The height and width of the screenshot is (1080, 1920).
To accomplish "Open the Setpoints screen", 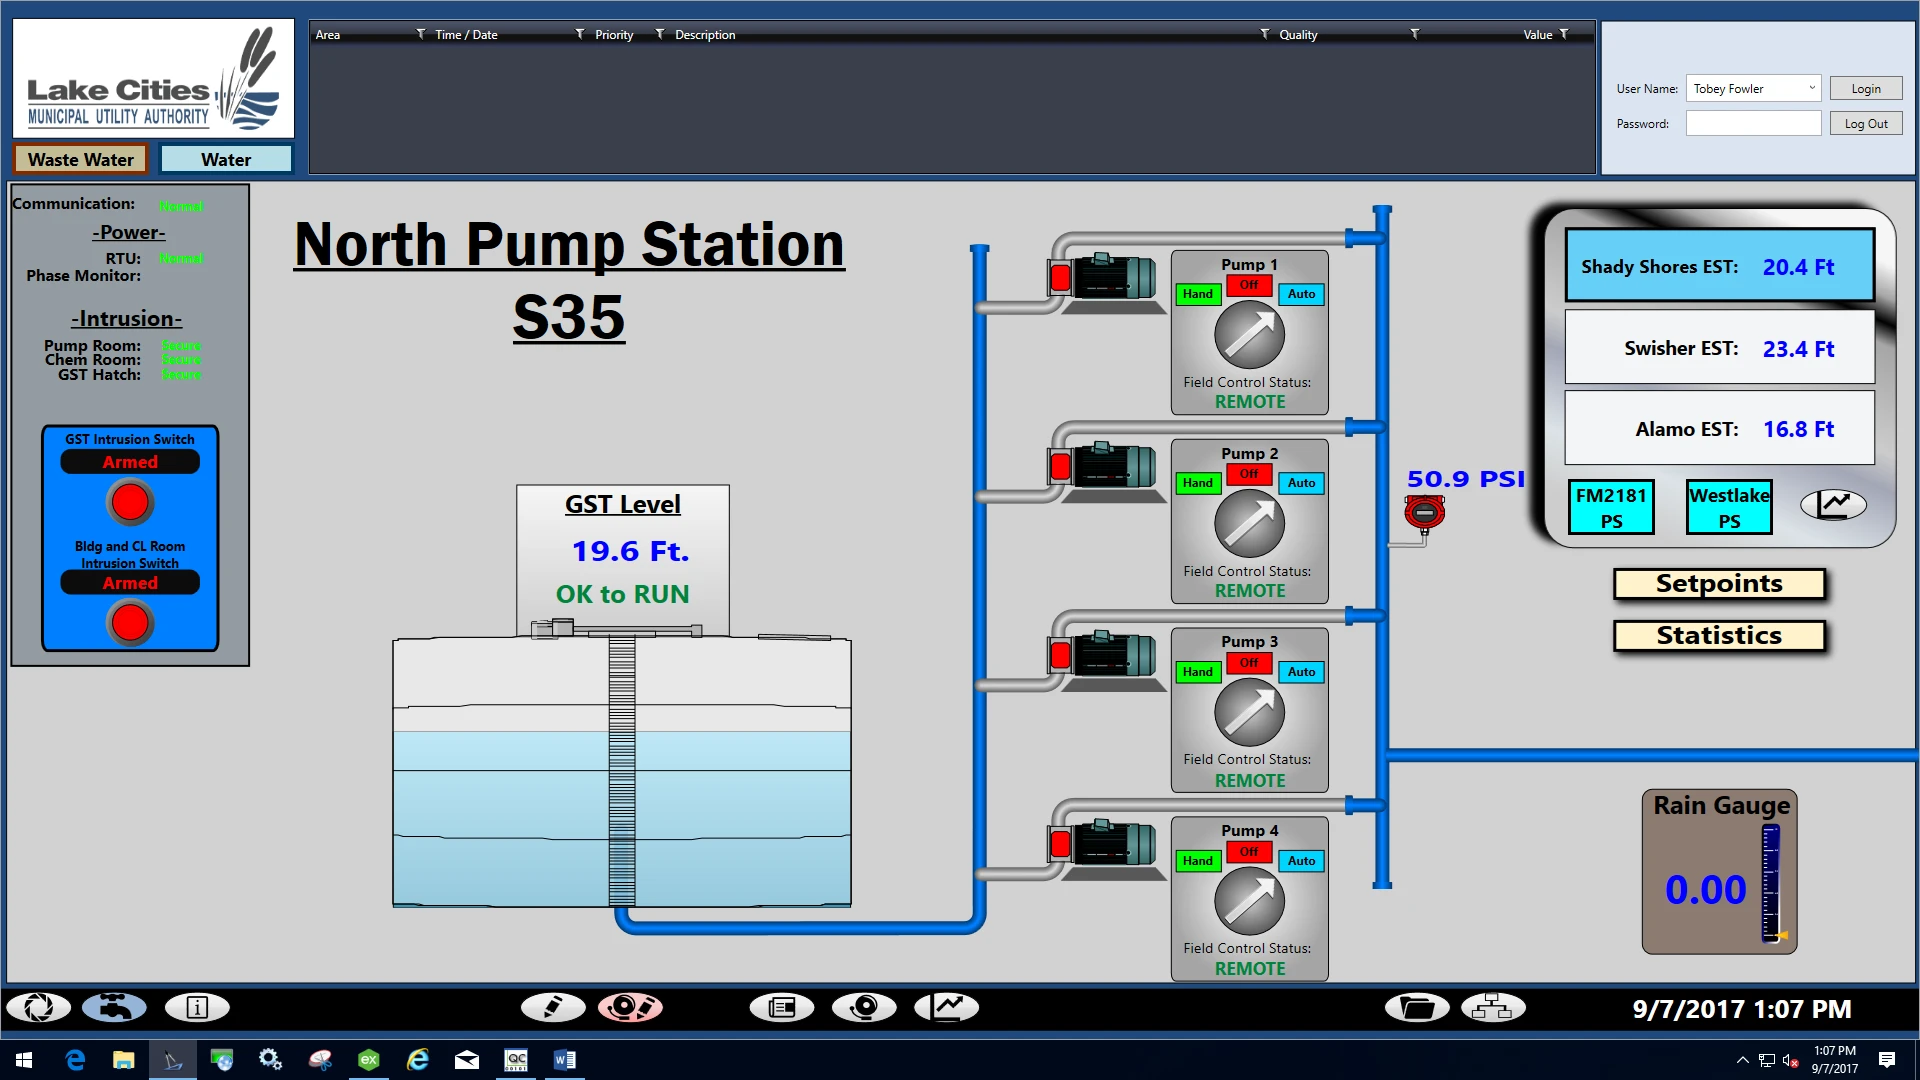I will tap(1719, 584).
